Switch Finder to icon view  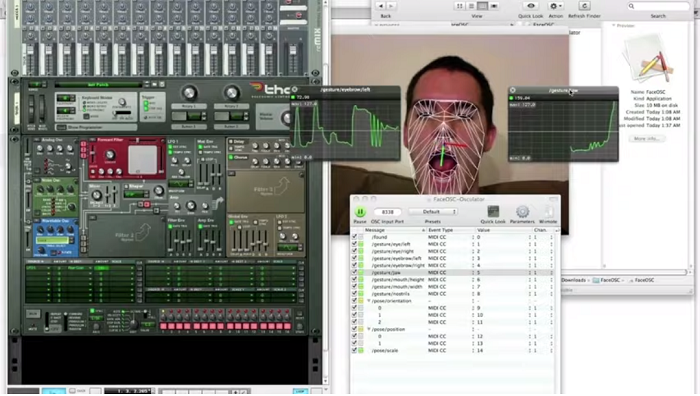tap(459, 6)
